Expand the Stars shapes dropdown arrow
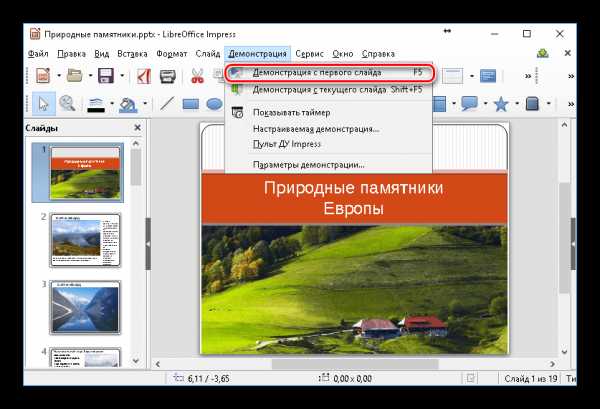 click(517, 103)
